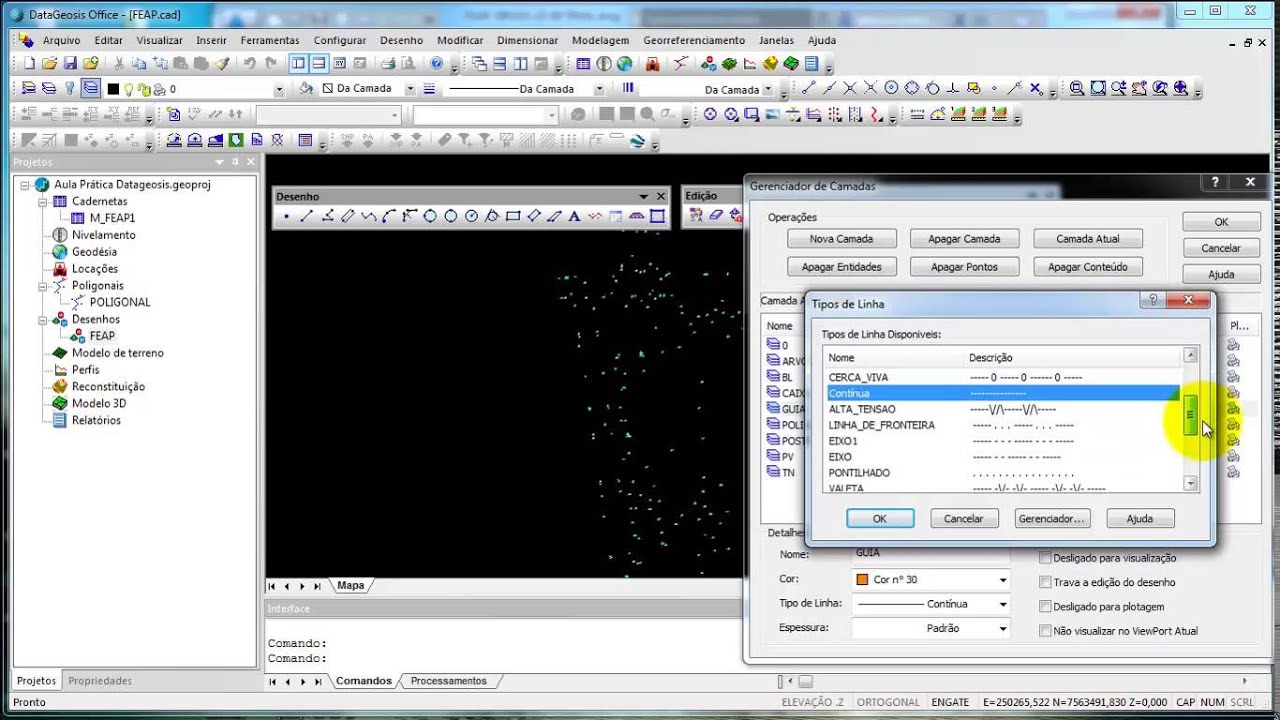Click OK in Tipos de Linha dialog

coord(880,519)
